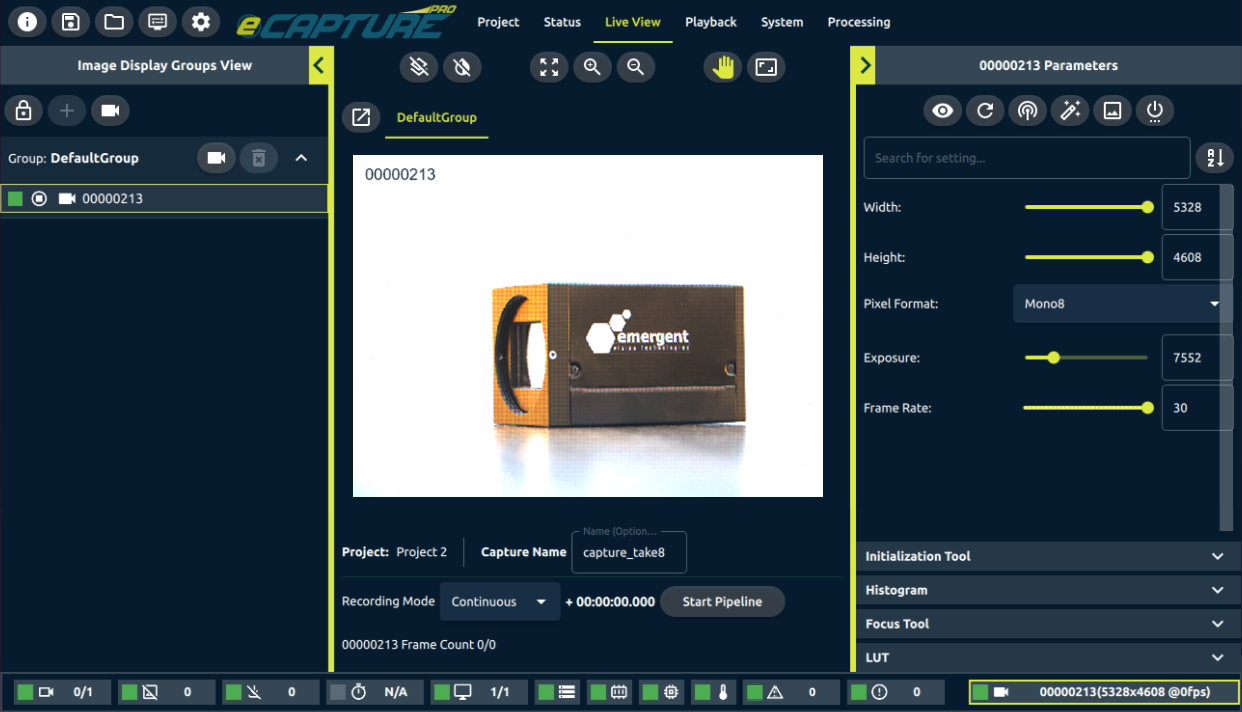Screen dimensions: 1242x712
Task: Click the lock icon in groups view
Action: (24, 110)
